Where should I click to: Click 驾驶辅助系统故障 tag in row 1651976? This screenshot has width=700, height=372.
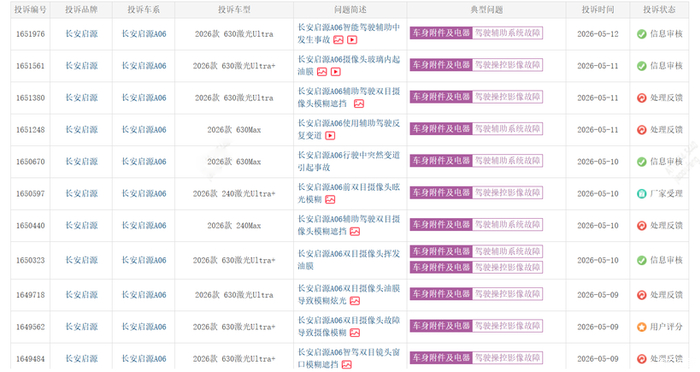508,33
